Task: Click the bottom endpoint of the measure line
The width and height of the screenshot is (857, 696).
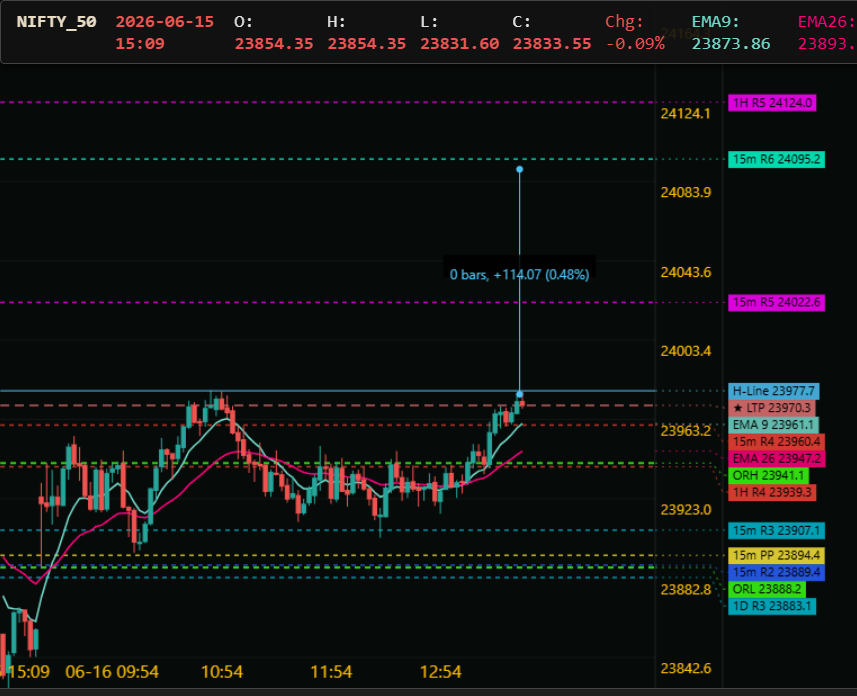Action: pos(520,394)
